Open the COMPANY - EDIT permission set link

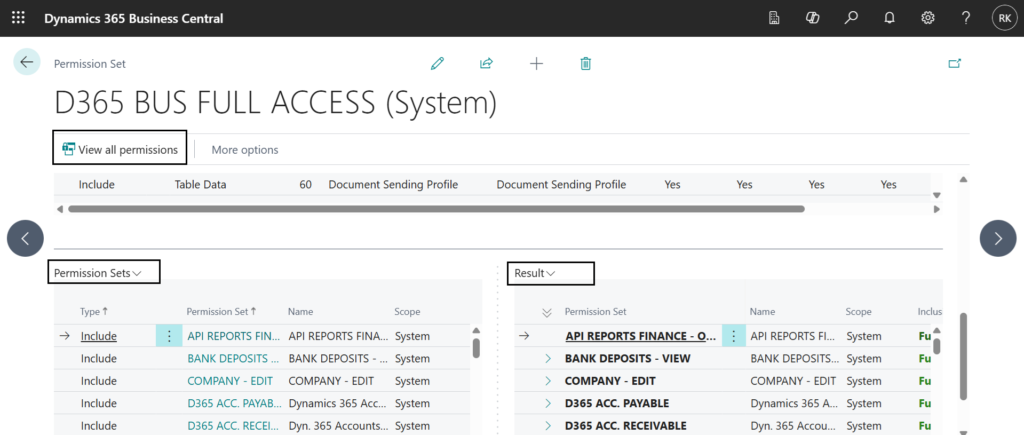pyautogui.click(x=231, y=381)
